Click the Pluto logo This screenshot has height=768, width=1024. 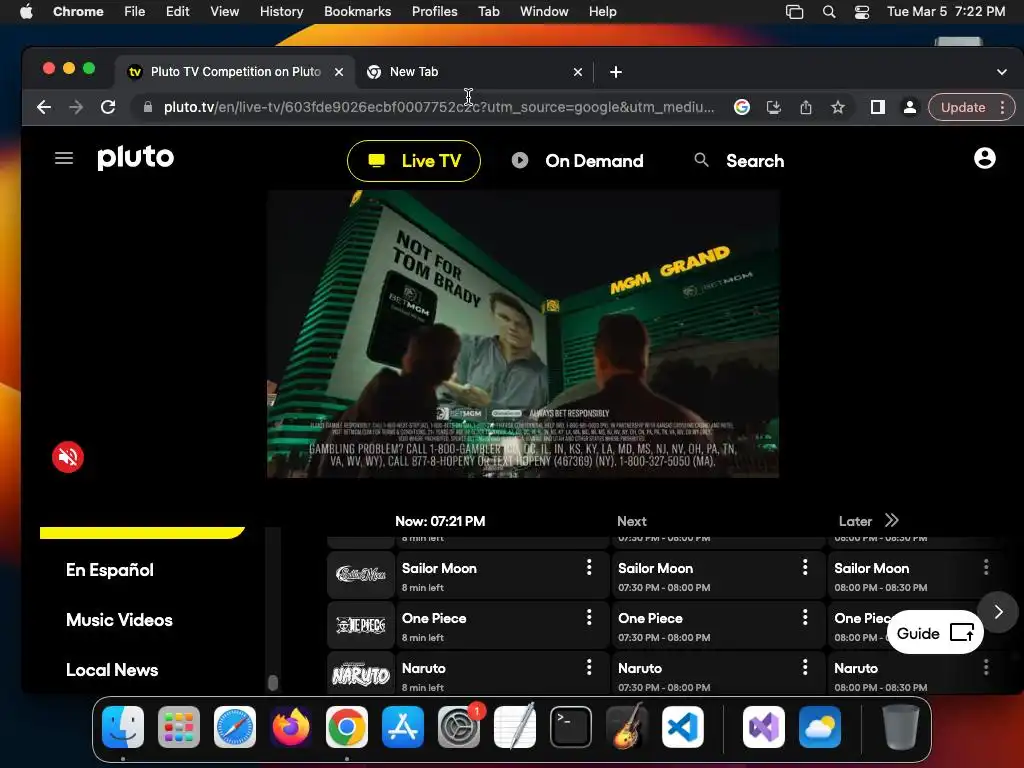(x=136, y=157)
